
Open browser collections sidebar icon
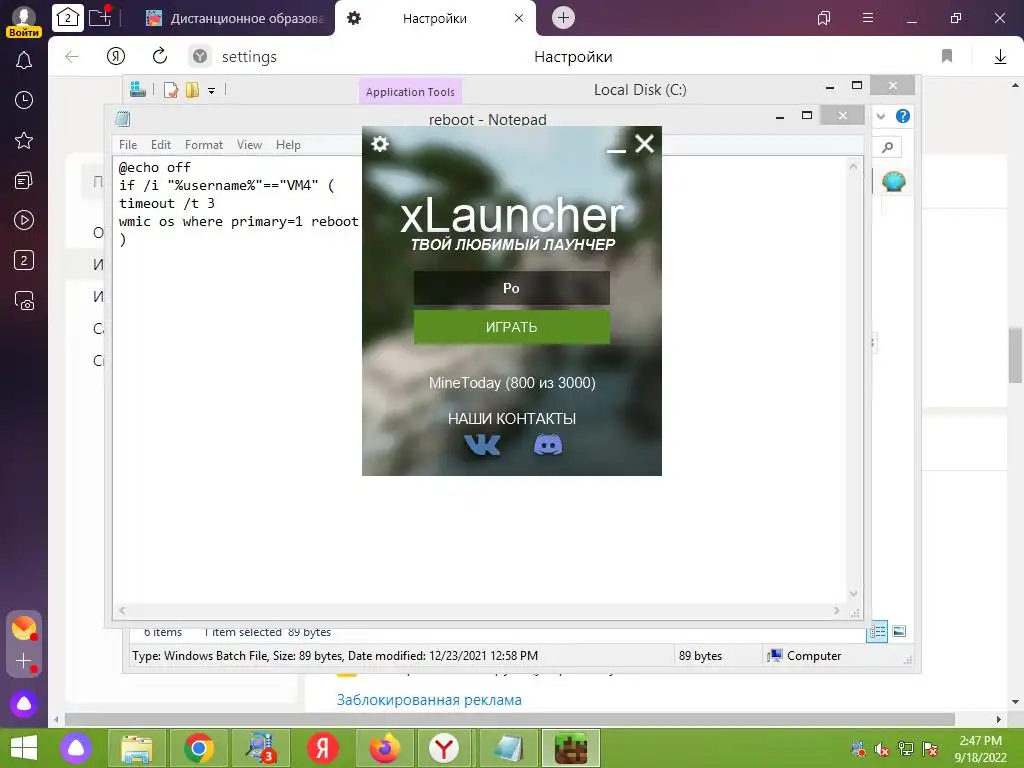24,180
